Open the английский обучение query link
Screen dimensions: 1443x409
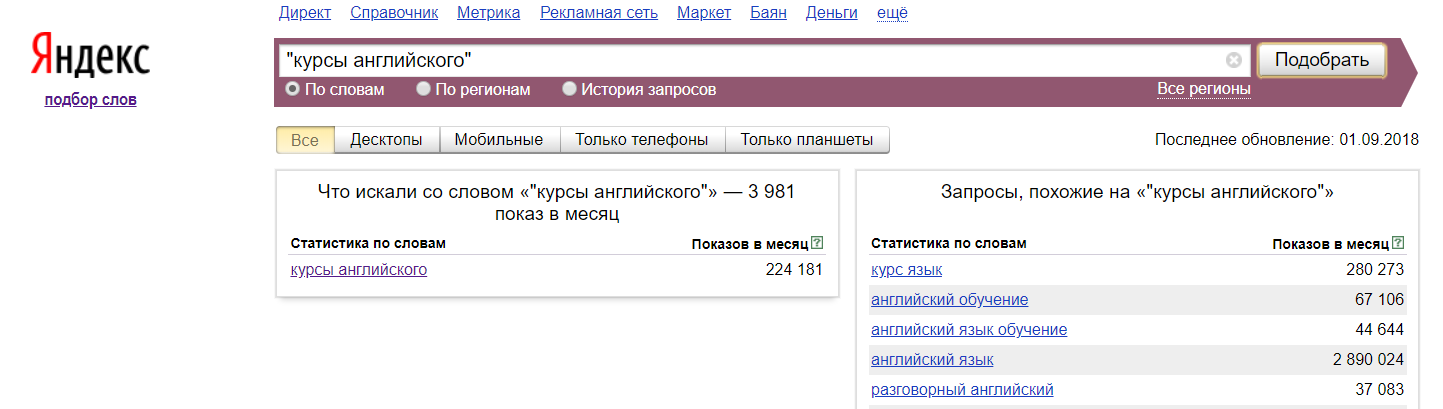[949, 300]
